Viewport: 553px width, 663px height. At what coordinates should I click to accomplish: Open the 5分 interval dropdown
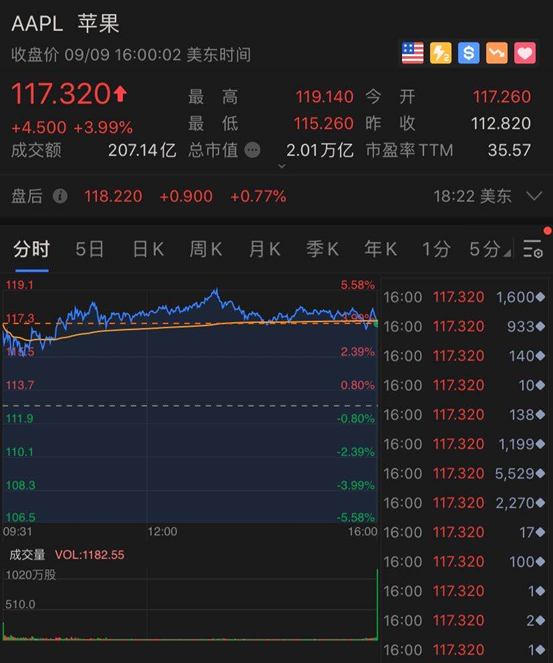tap(490, 249)
